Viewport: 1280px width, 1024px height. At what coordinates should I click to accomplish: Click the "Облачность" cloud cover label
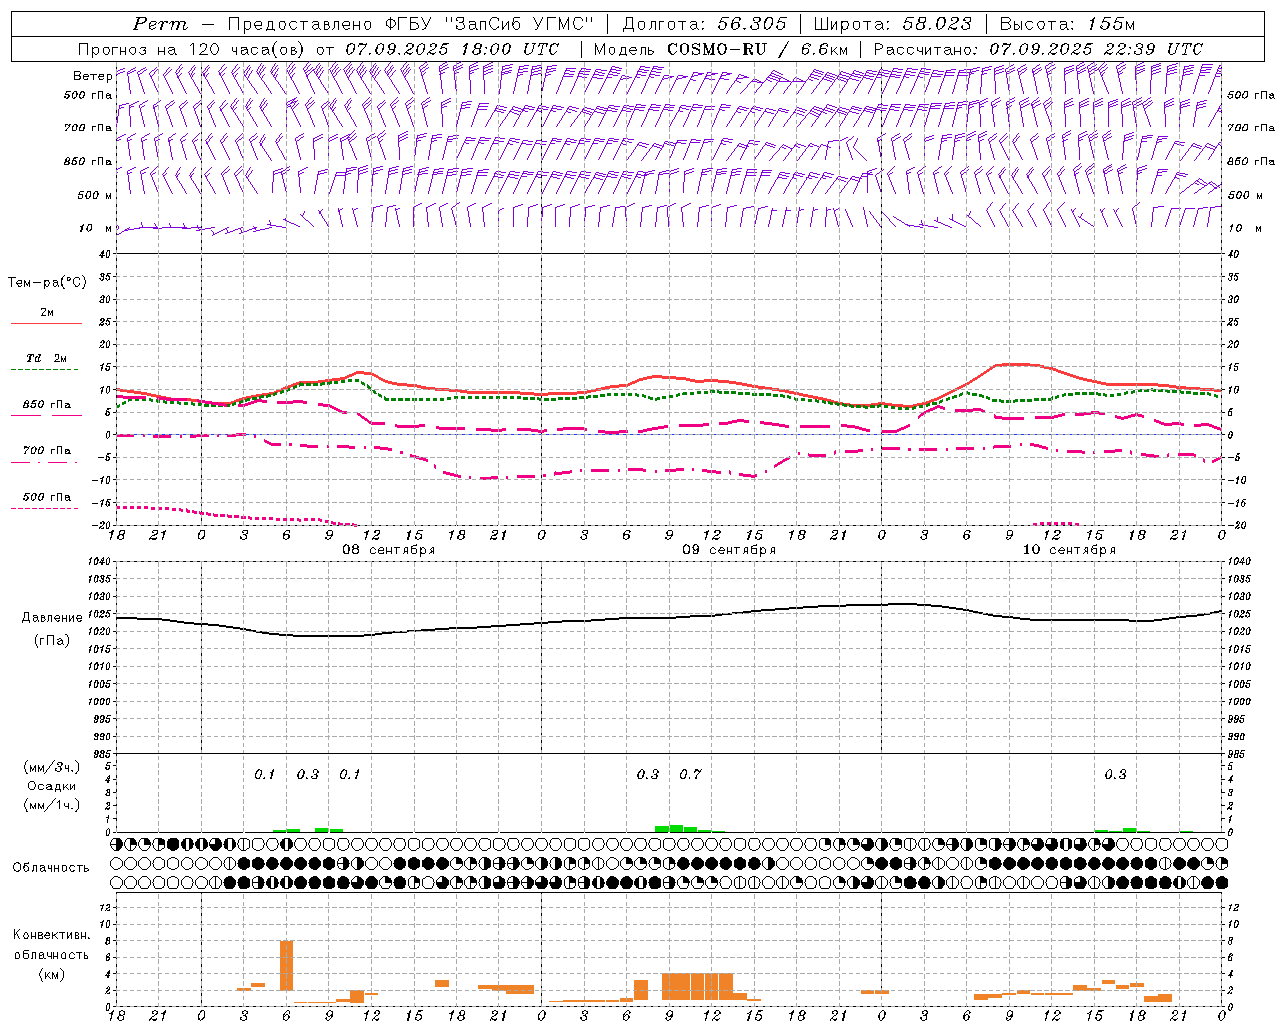(x=51, y=867)
